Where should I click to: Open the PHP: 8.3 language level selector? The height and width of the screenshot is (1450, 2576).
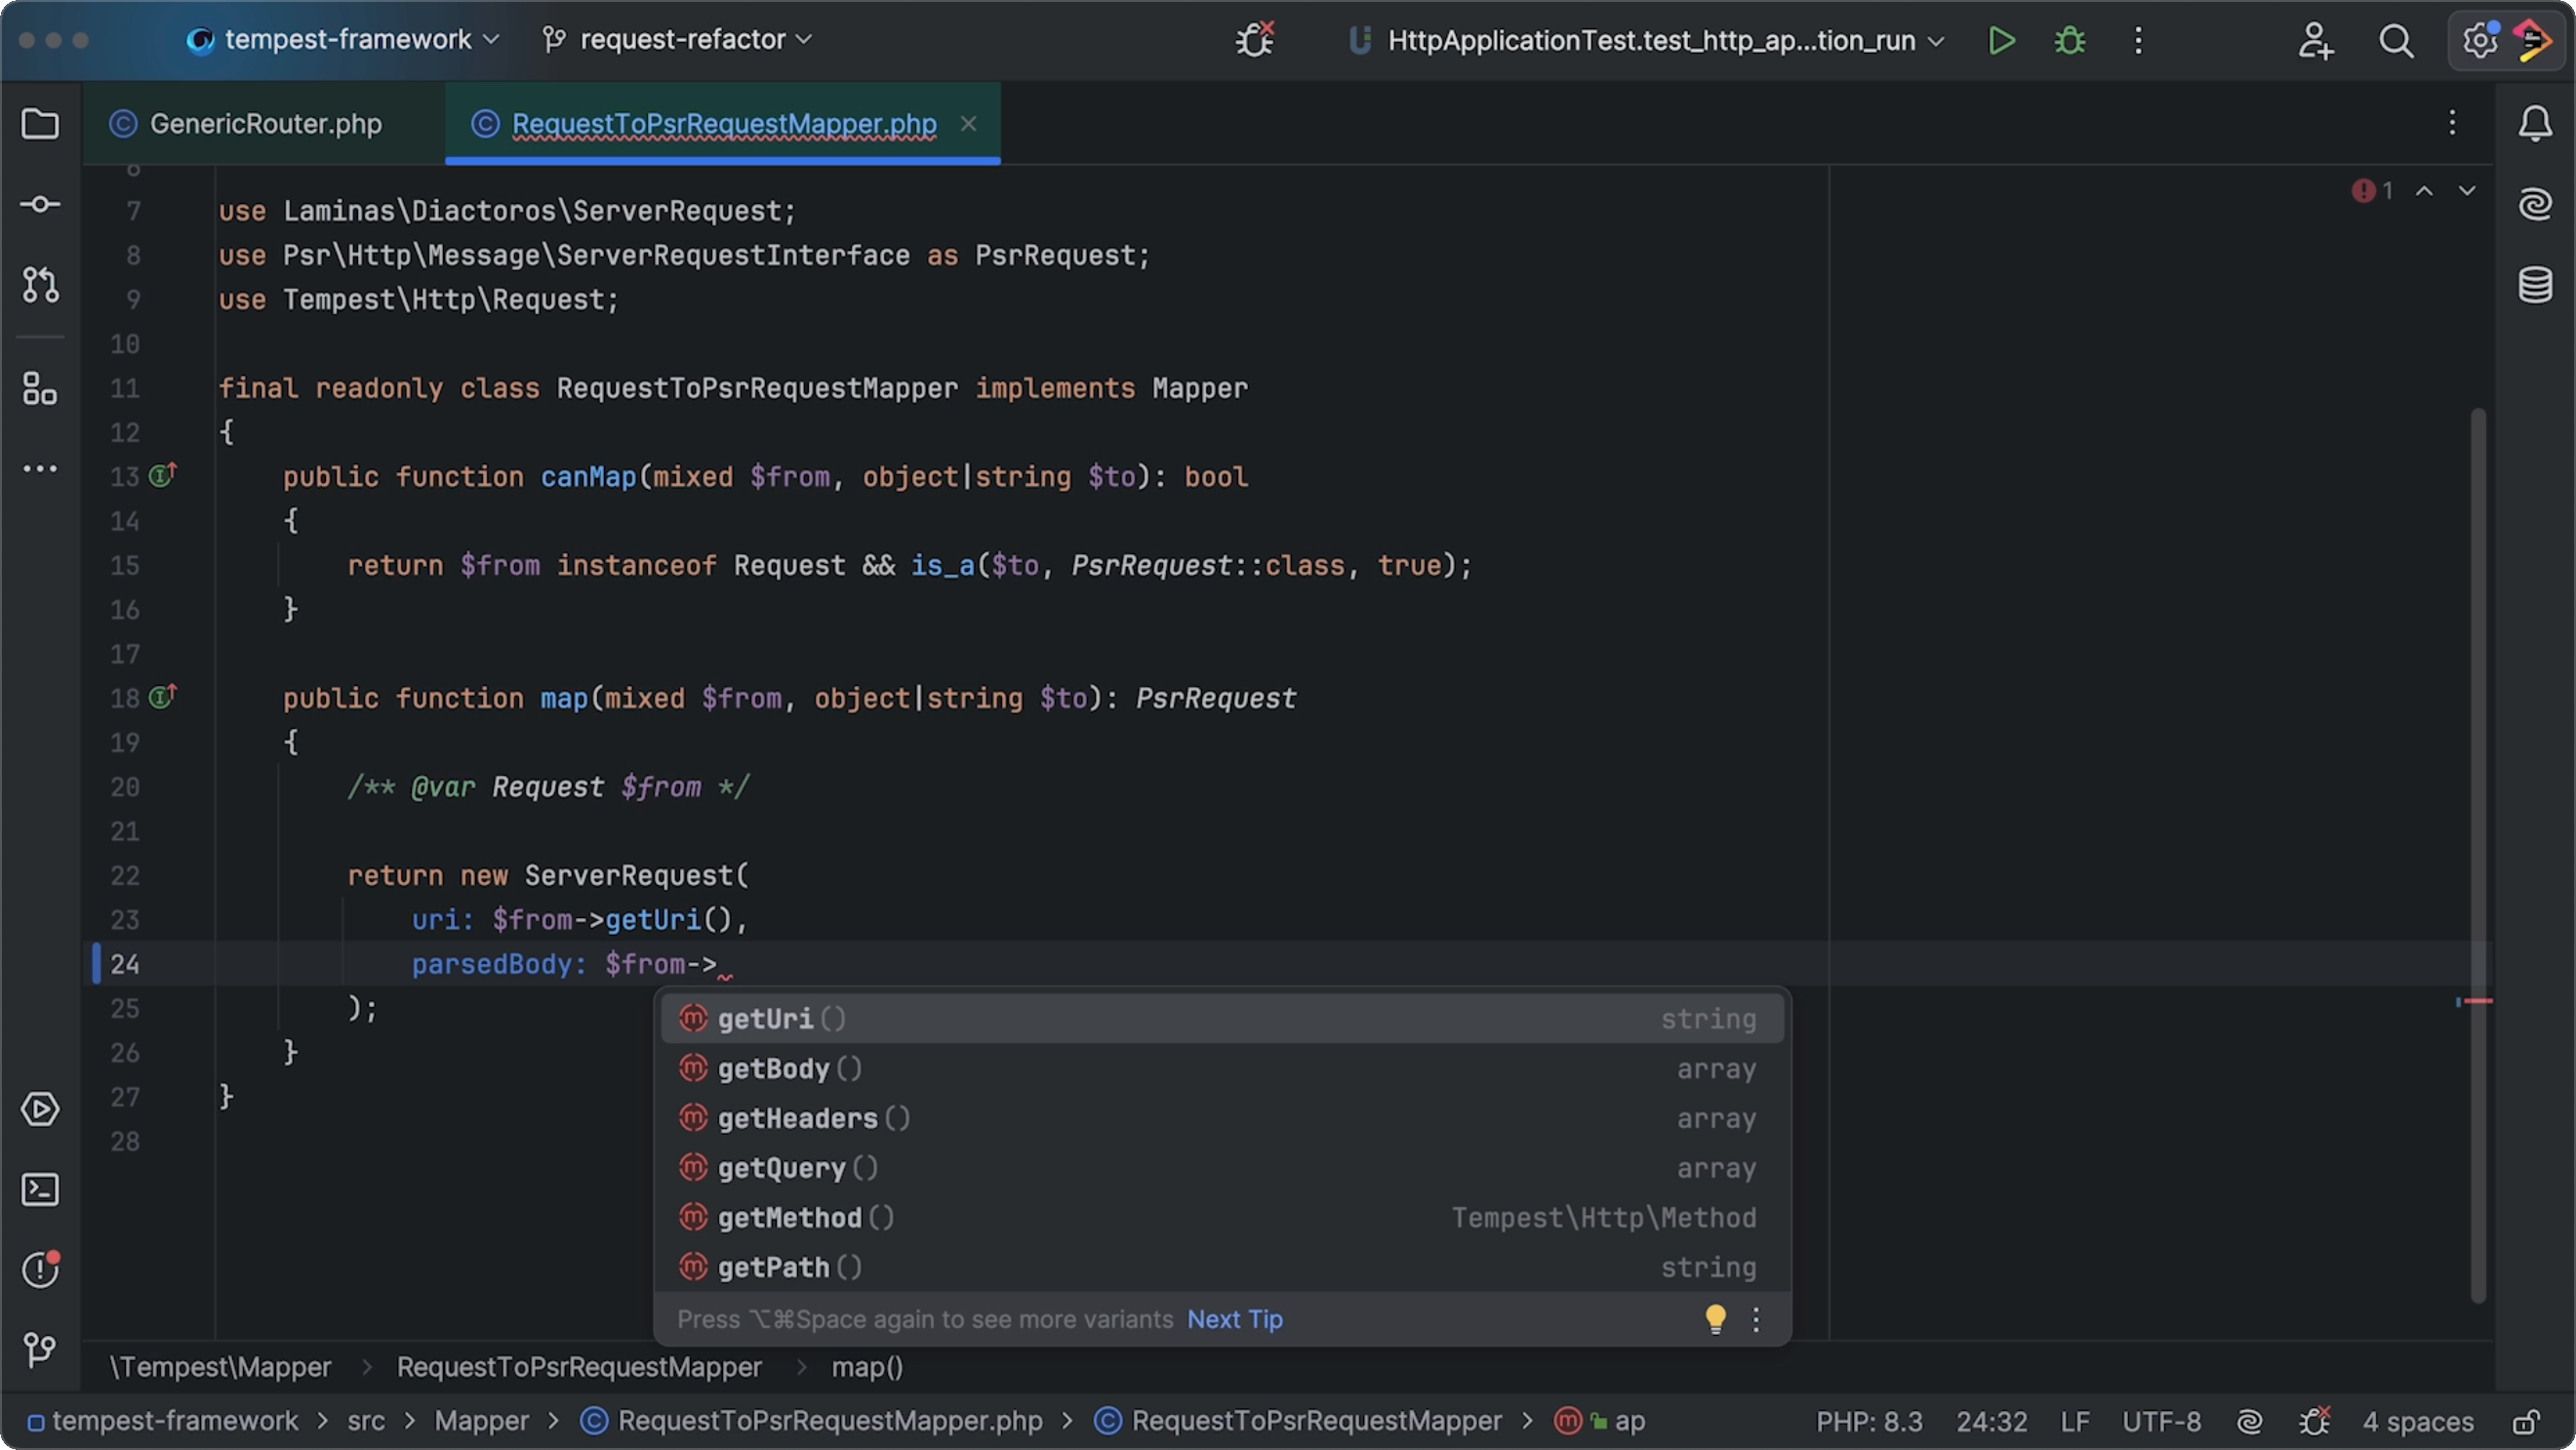(x=1869, y=1421)
